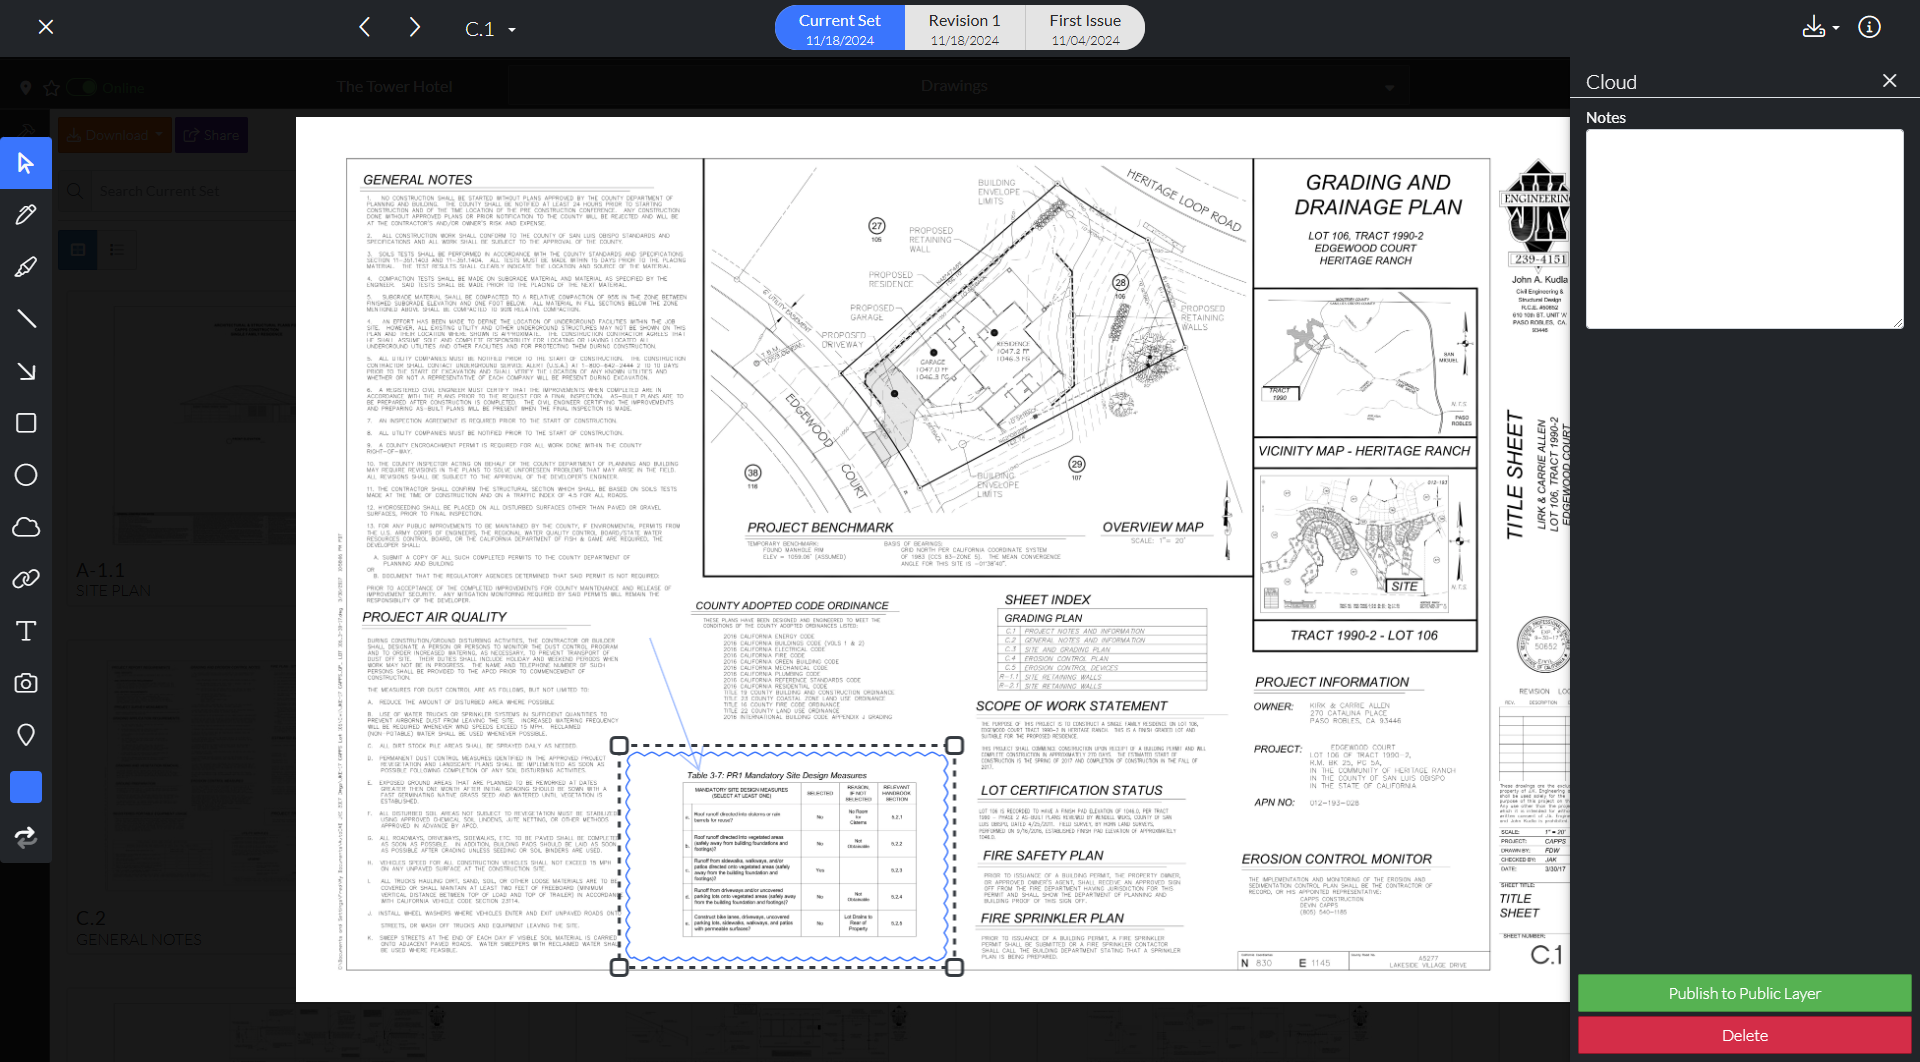Select the pointer selection tool

[26, 163]
